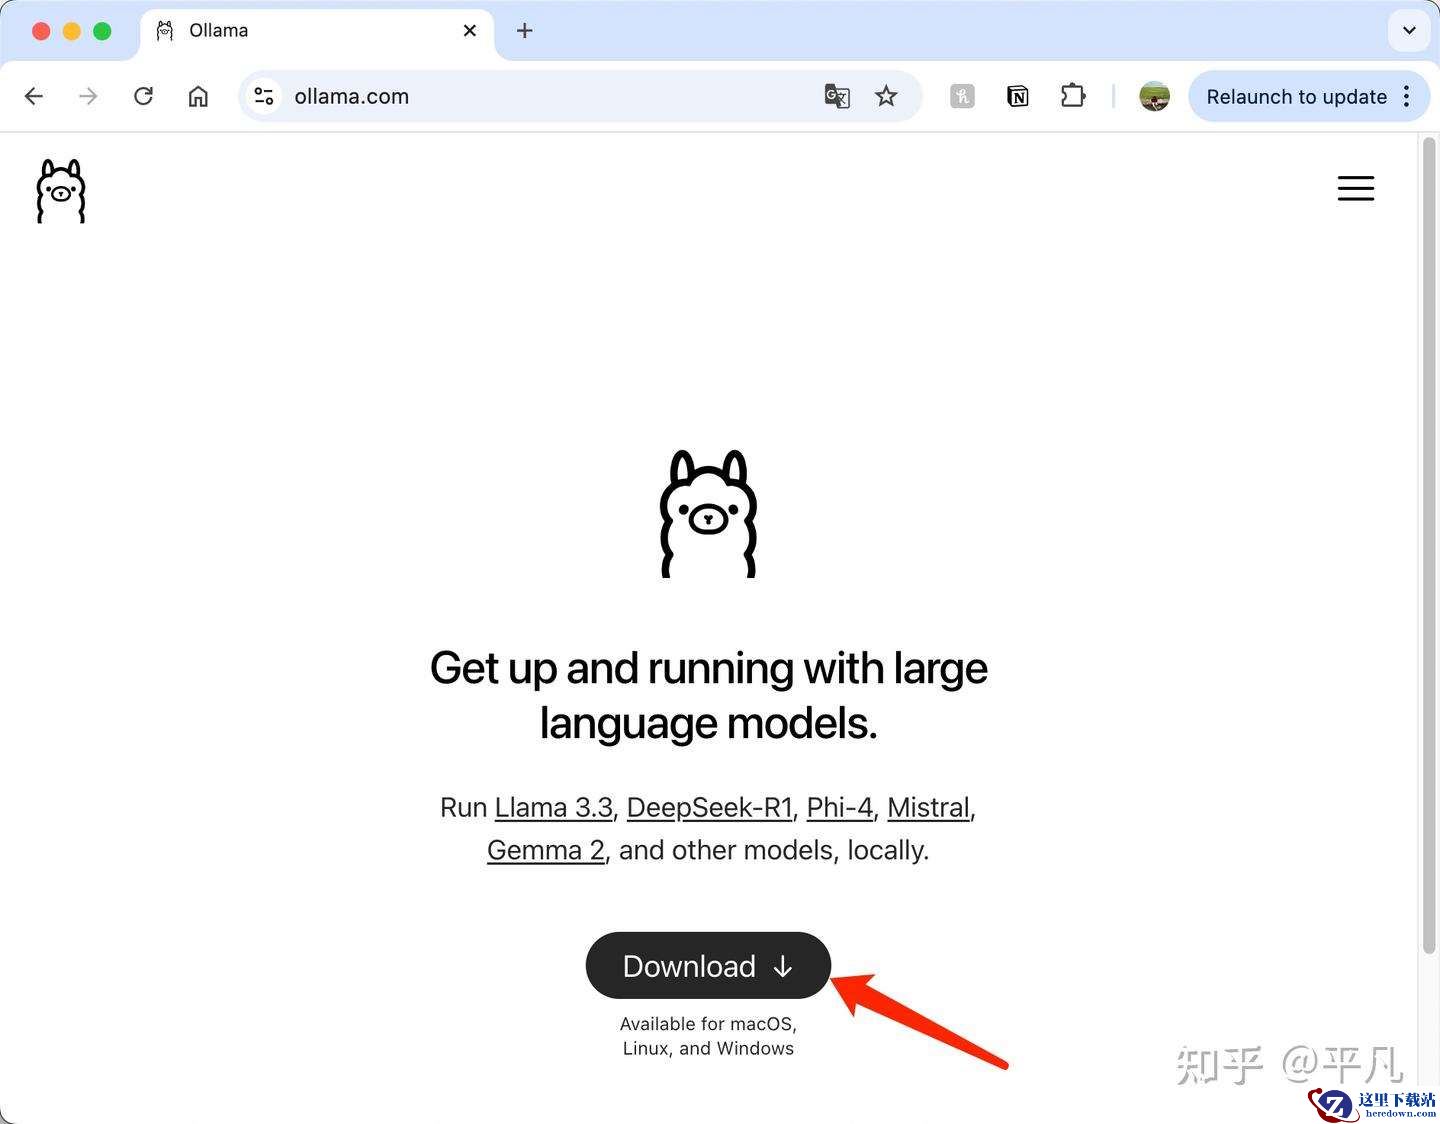Open the Chrome profile avatar
1440x1124 pixels.
tap(1155, 96)
